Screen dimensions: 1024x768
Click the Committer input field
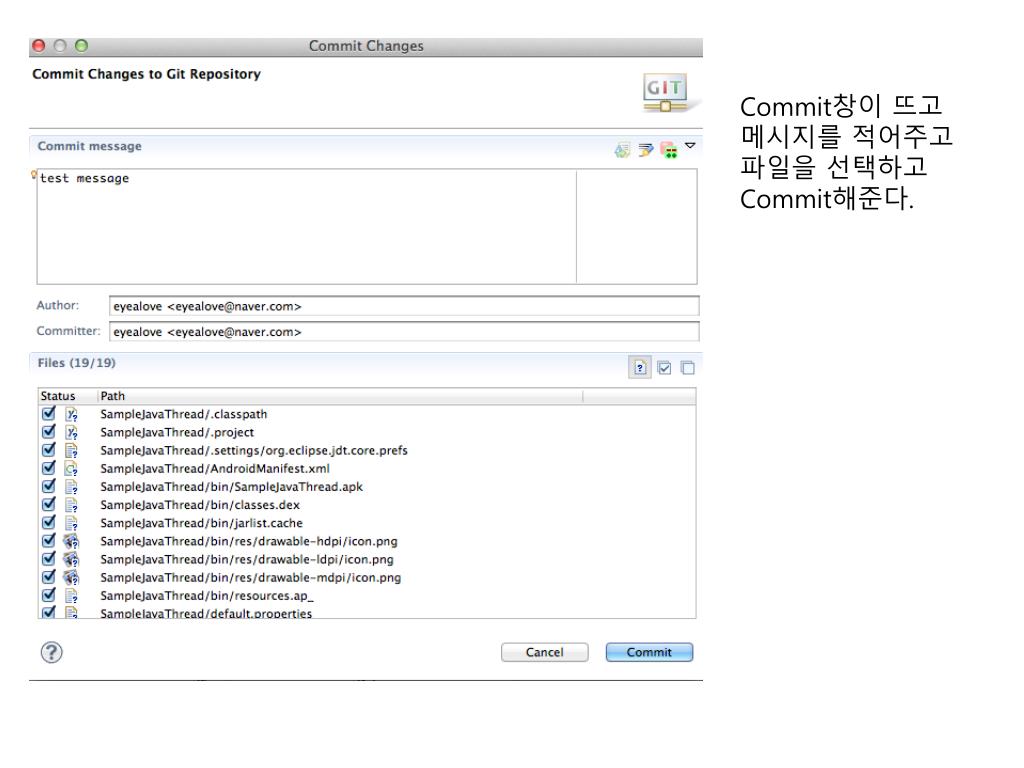404,332
